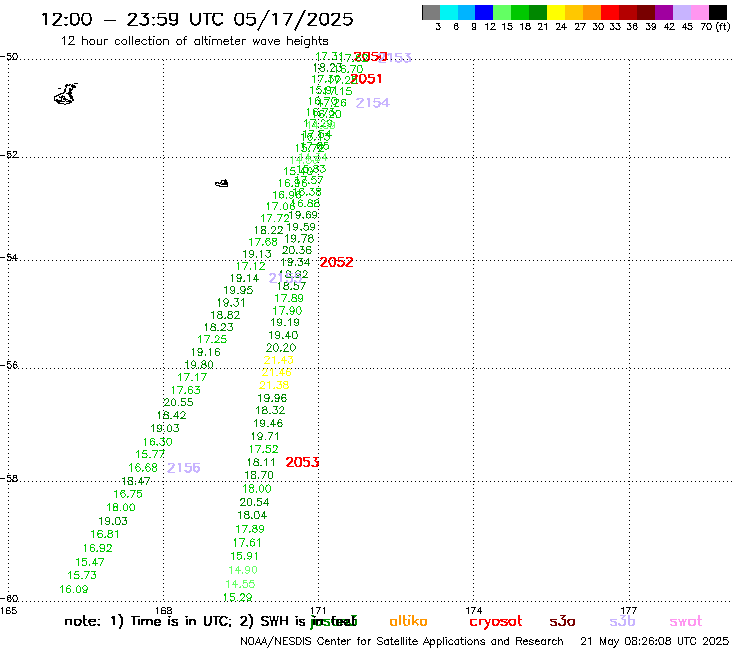Select the swot satellite legend label
The width and height of the screenshot is (740, 650).
(x=686, y=621)
